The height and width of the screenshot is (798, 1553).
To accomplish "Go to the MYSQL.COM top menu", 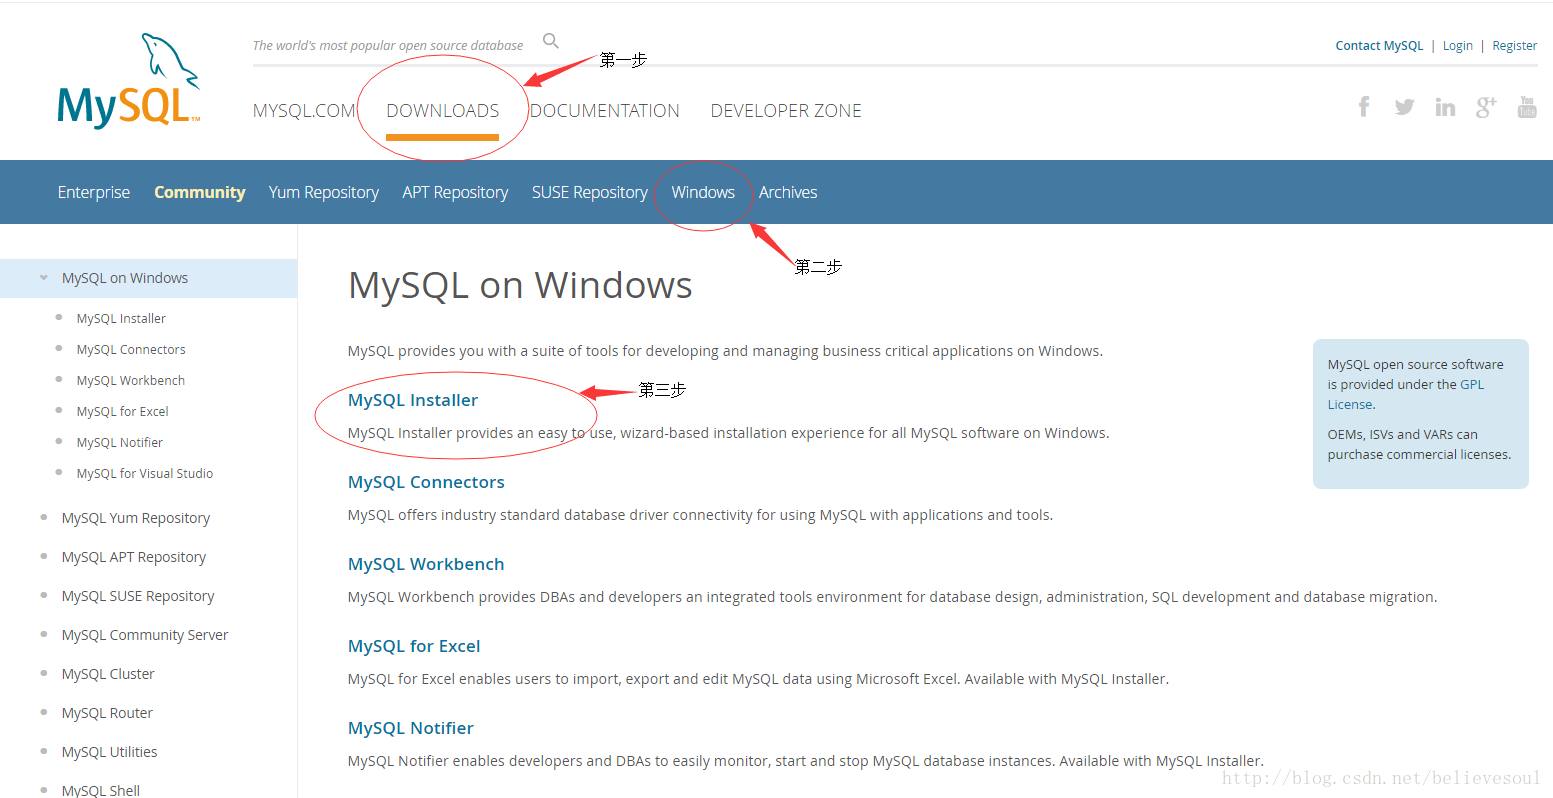I will [304, 111].
